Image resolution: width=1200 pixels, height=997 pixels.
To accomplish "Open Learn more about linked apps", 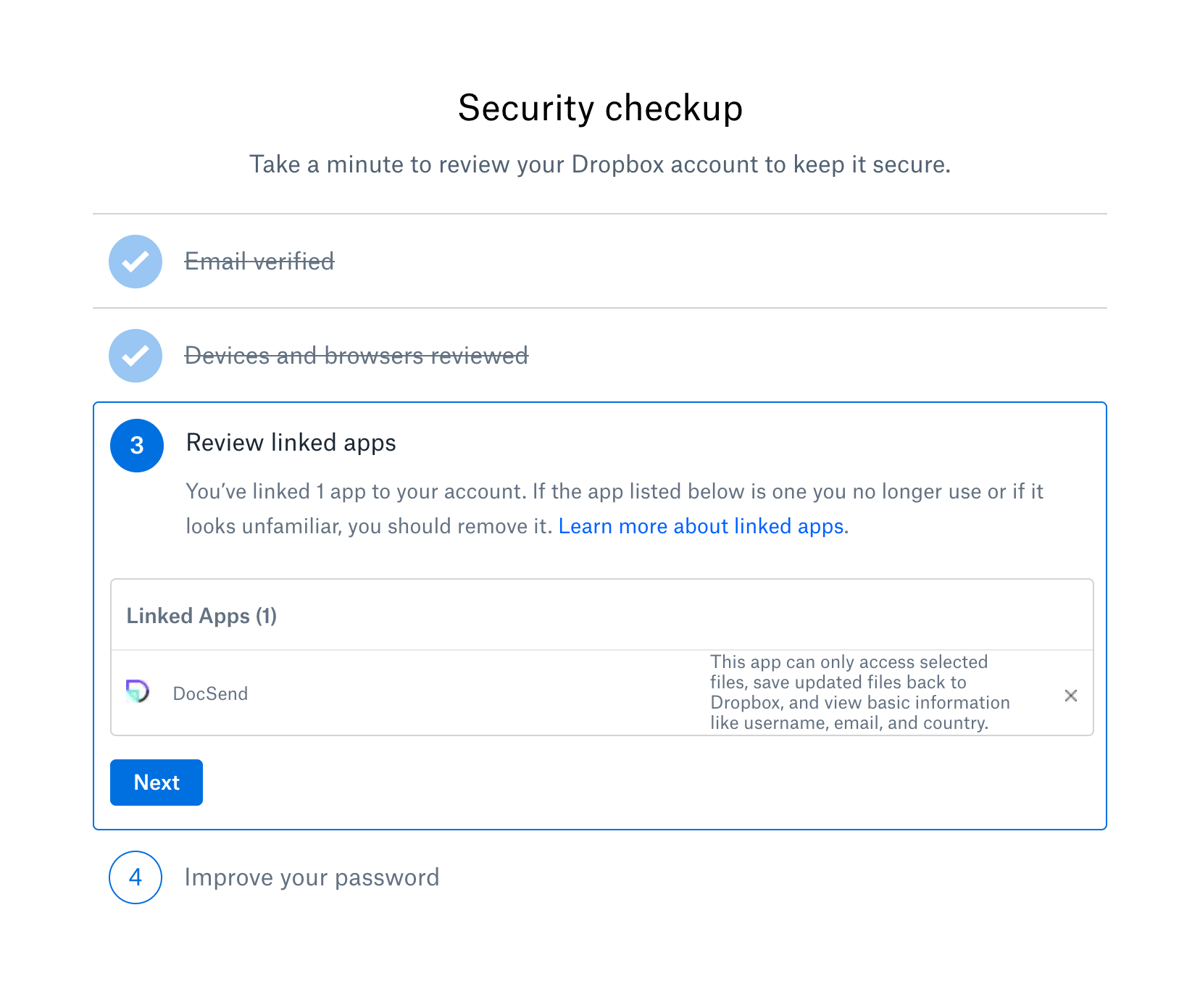I will pyautogui.click(x=702, y=526).
